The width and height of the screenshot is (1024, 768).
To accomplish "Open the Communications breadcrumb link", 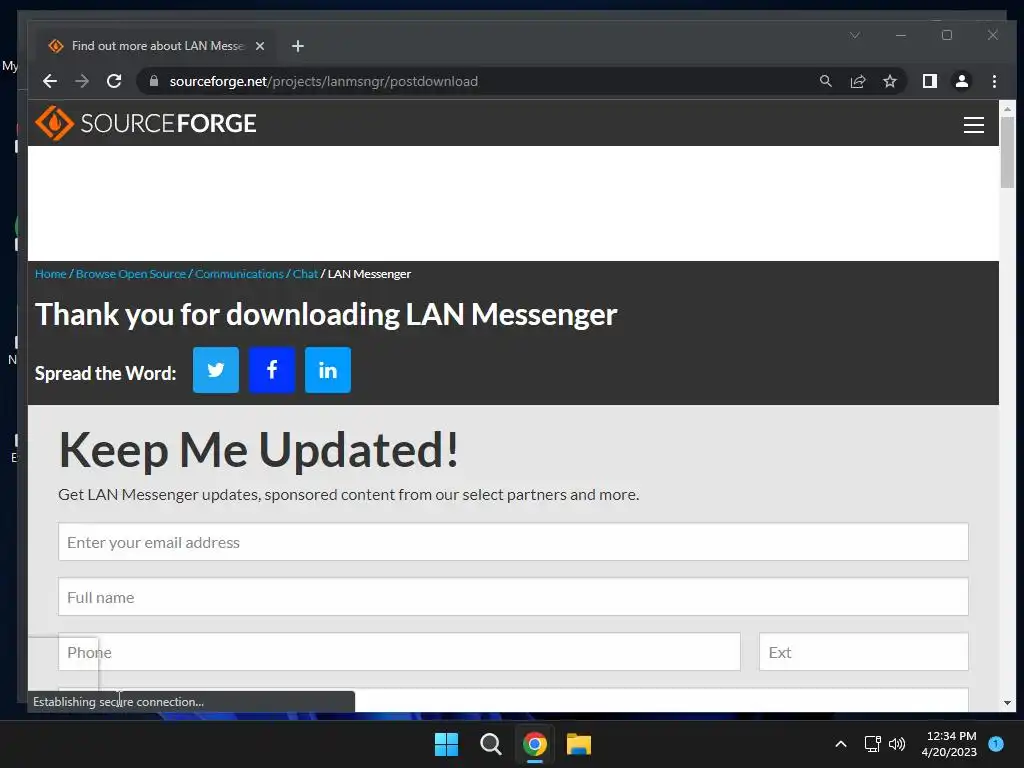I will click(239, 274).
